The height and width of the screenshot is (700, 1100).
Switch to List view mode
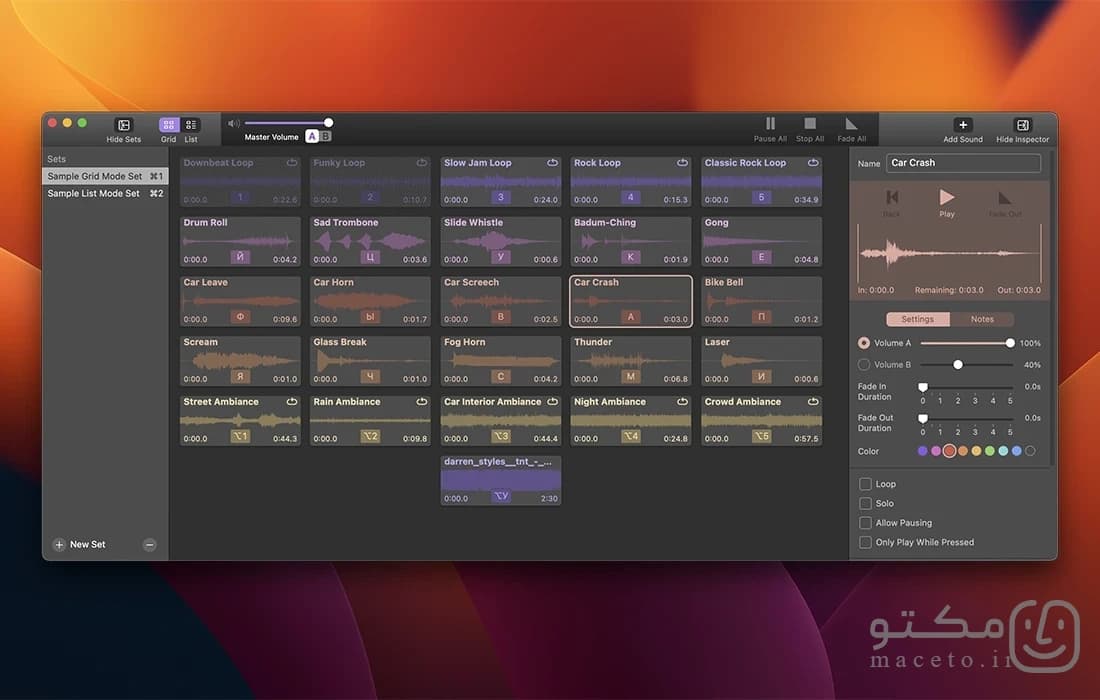coord(191,125)
